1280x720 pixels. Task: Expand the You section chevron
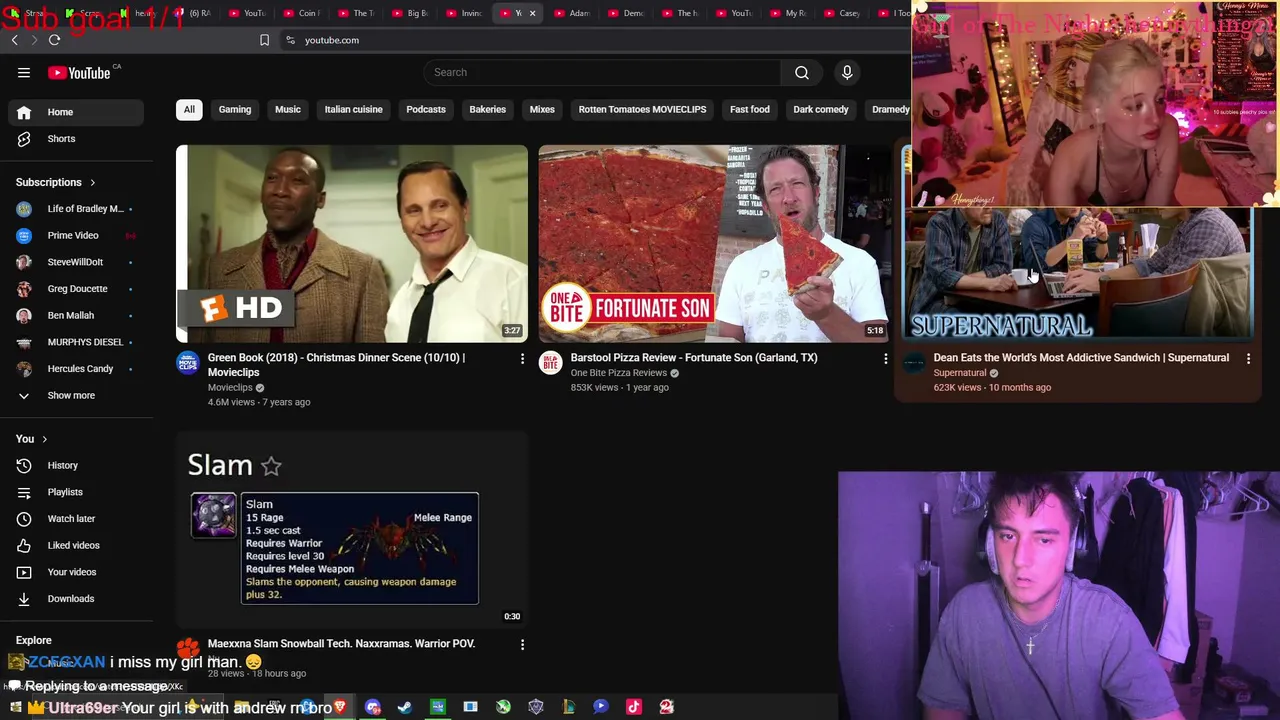coord(44,439)
